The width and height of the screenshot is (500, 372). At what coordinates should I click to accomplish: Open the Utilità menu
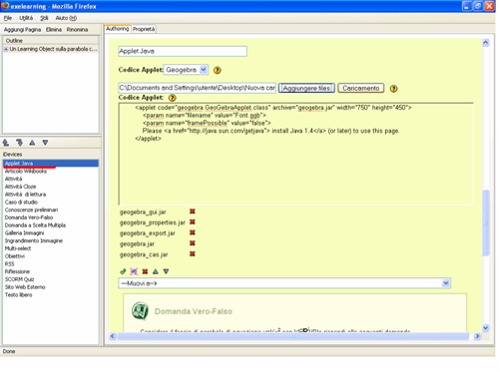tap(26, 18)
